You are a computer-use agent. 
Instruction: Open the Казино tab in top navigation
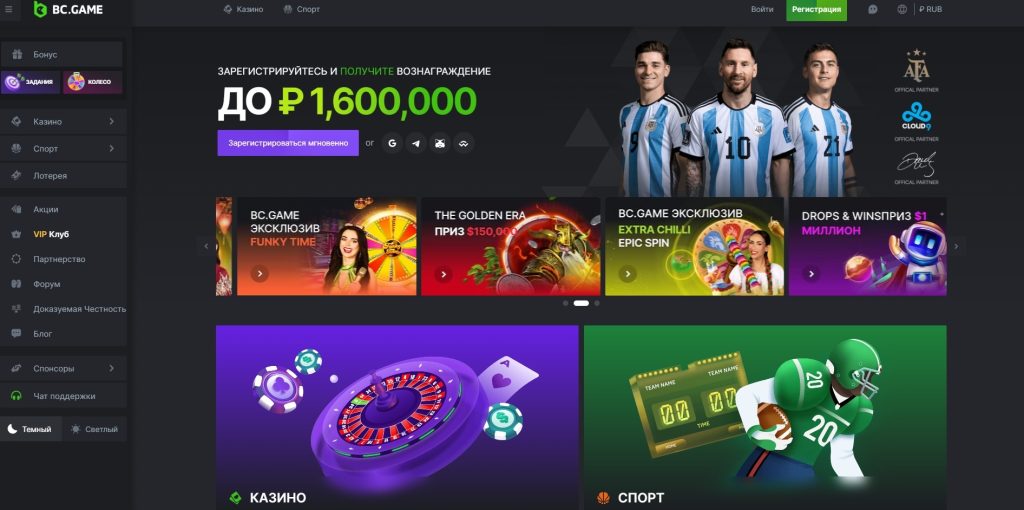pos(244,10)
